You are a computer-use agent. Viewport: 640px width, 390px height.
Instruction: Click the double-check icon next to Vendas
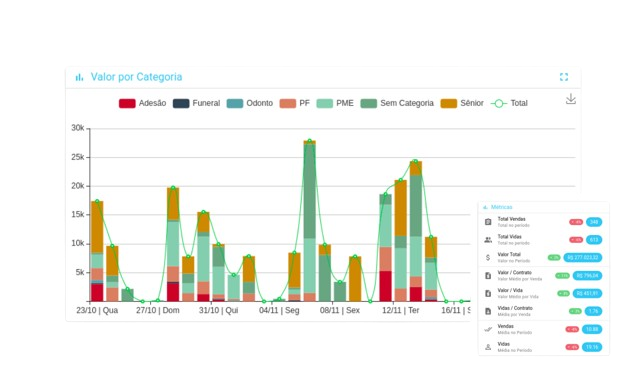coord(488,329)
